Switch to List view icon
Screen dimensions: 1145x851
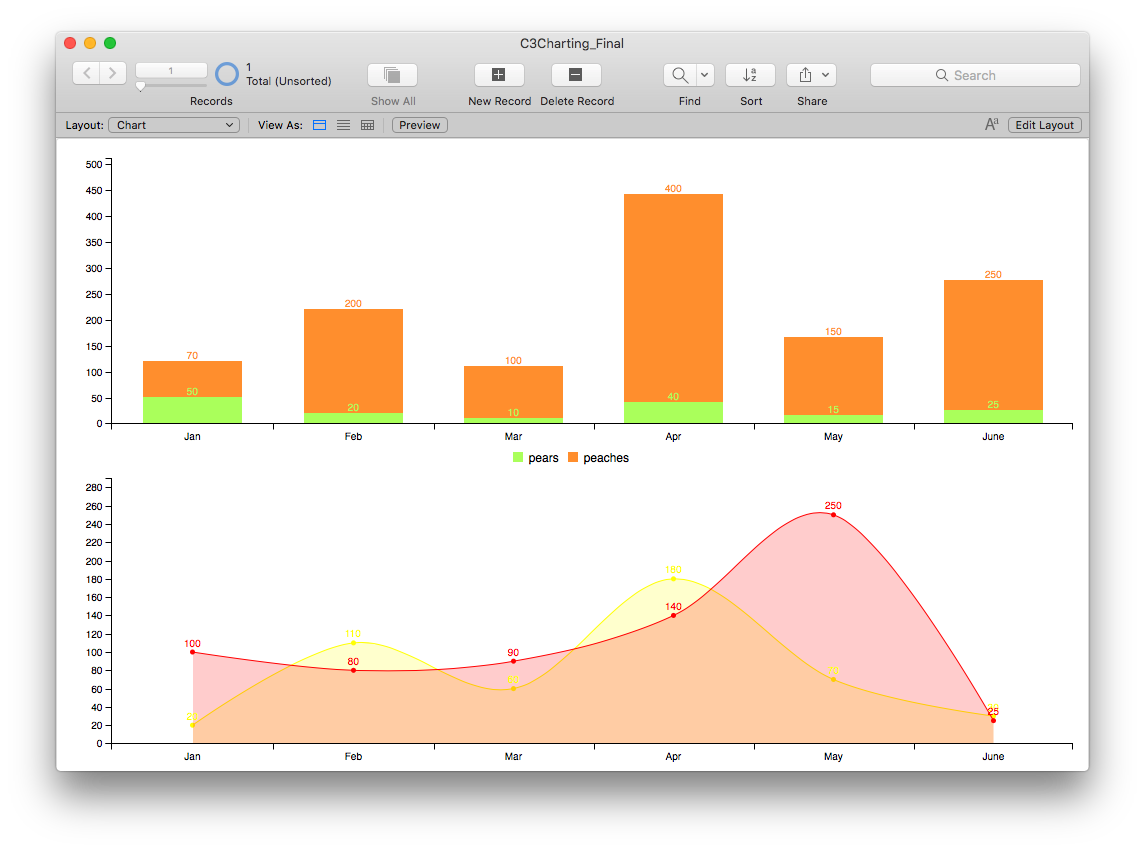tap(343, 125)
